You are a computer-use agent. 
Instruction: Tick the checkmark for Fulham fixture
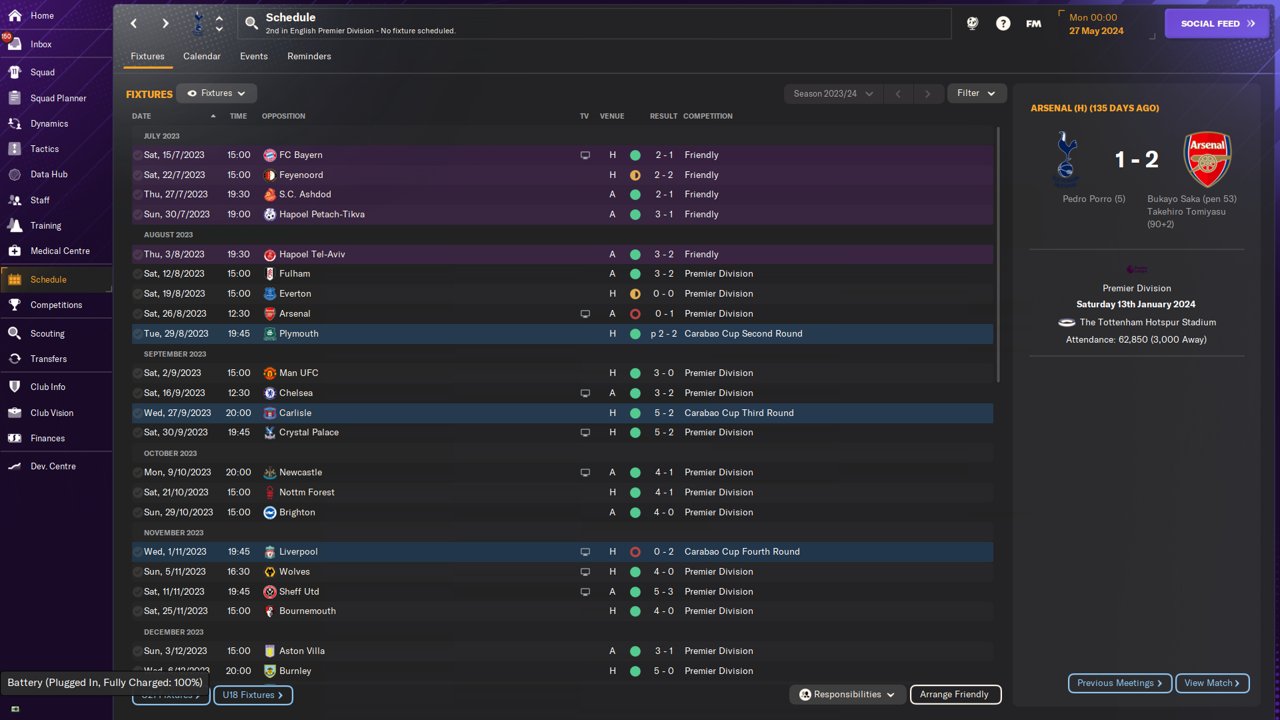coord(138,274)
